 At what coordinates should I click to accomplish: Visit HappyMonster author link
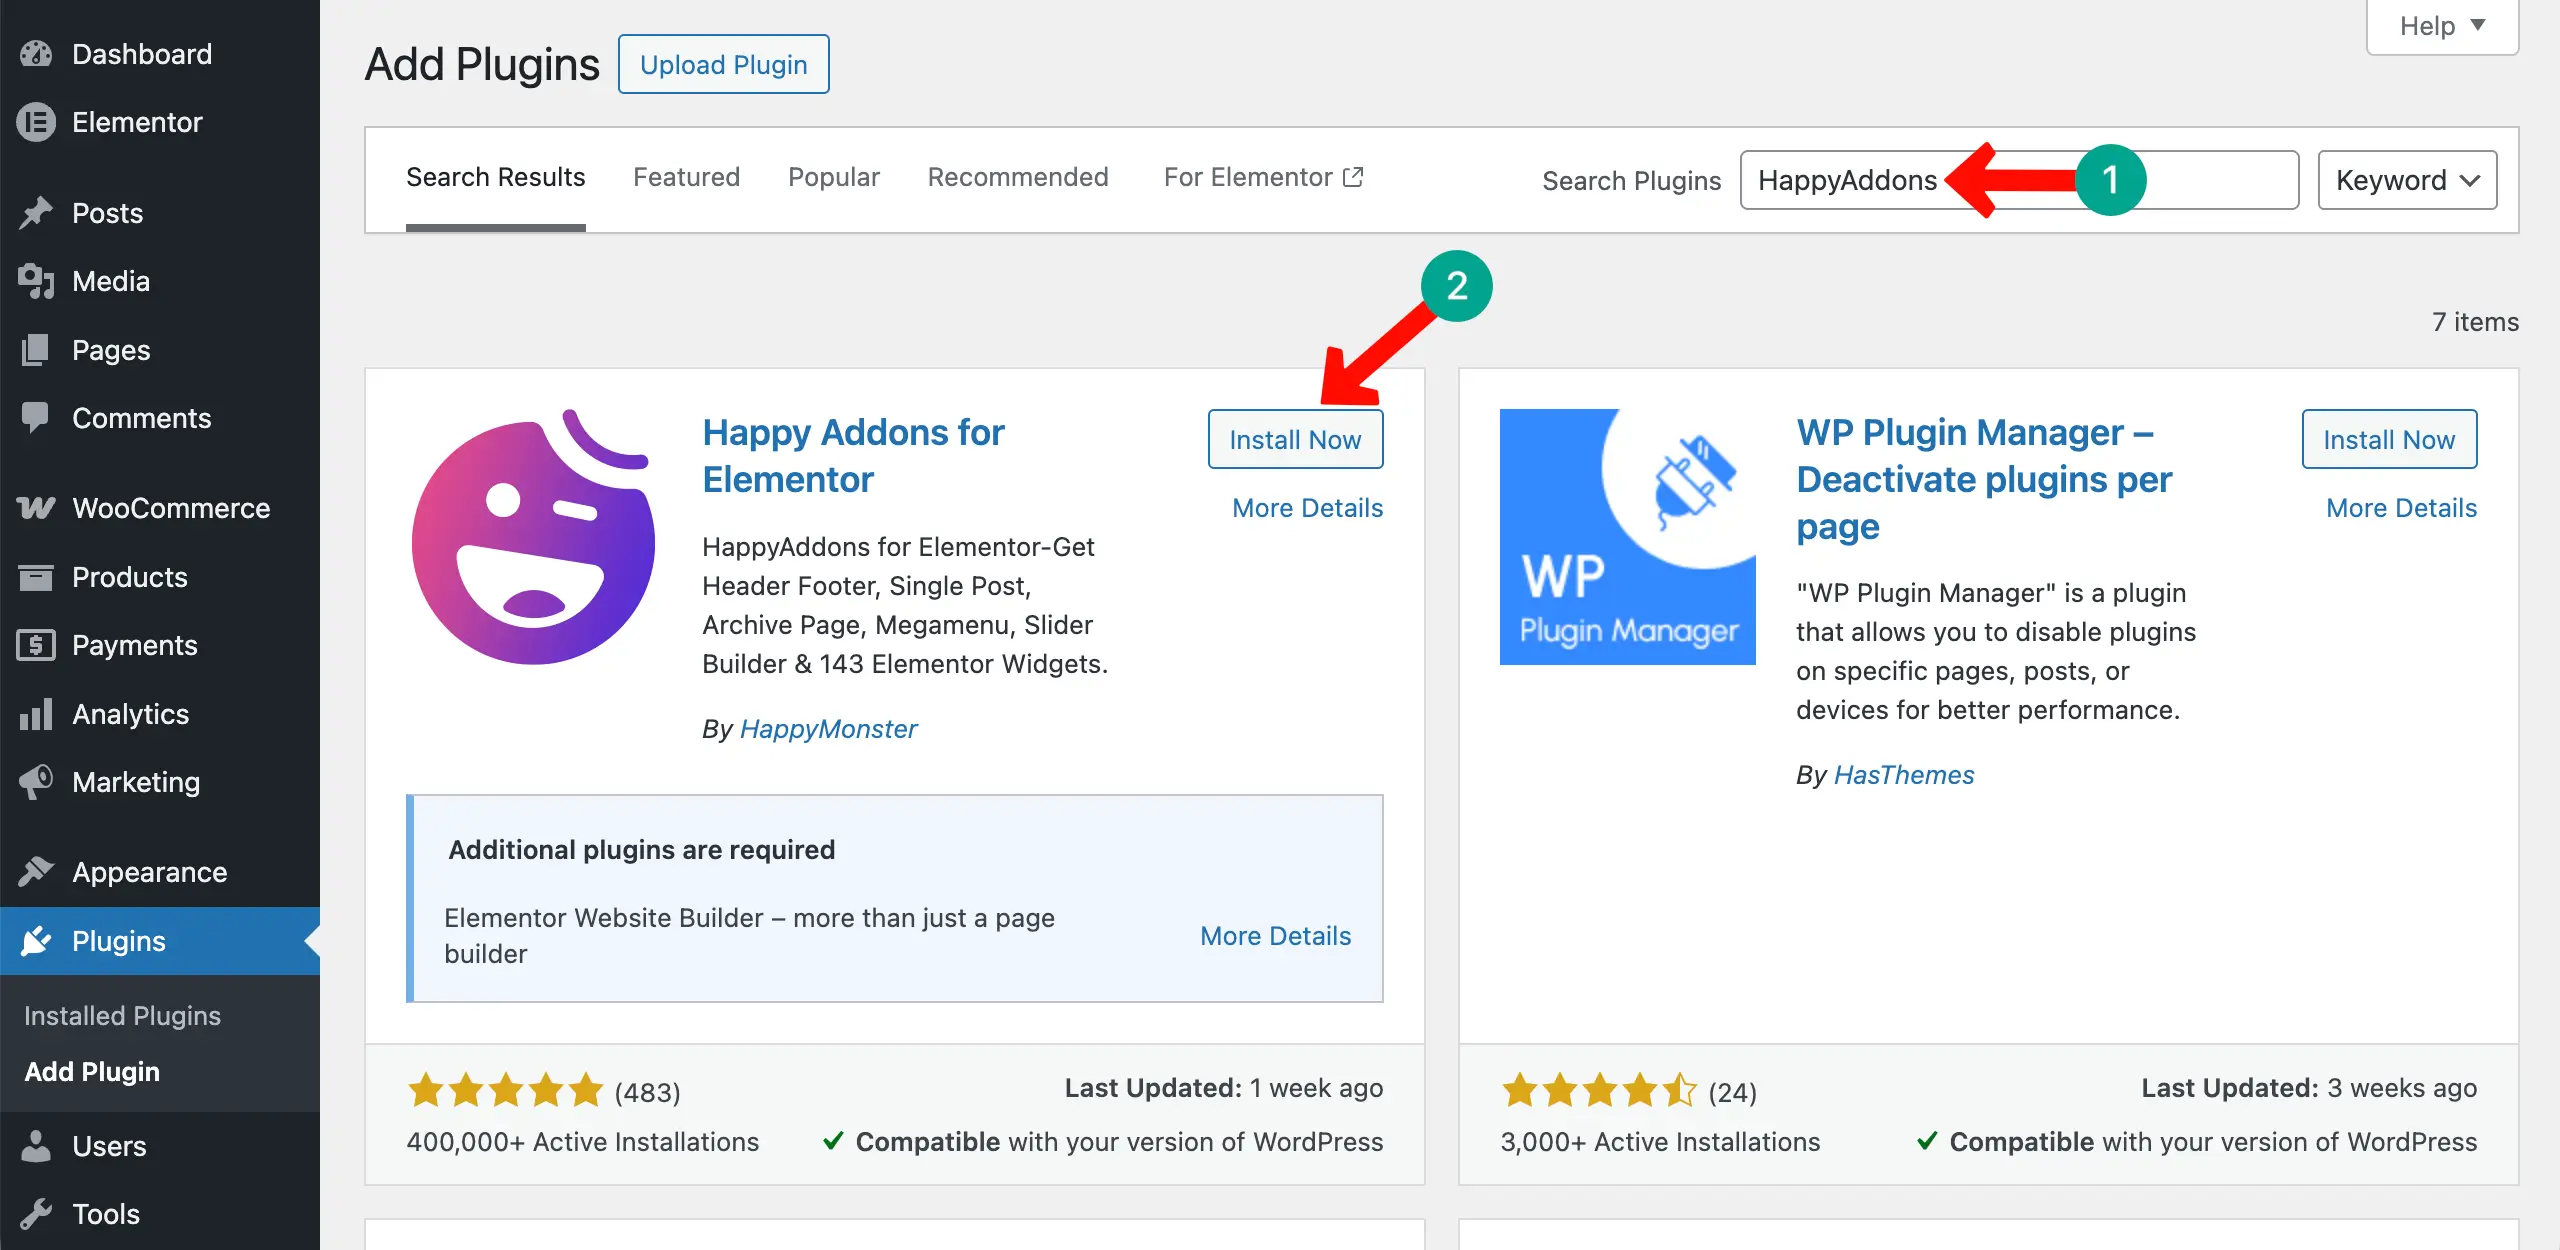point(828,729)
